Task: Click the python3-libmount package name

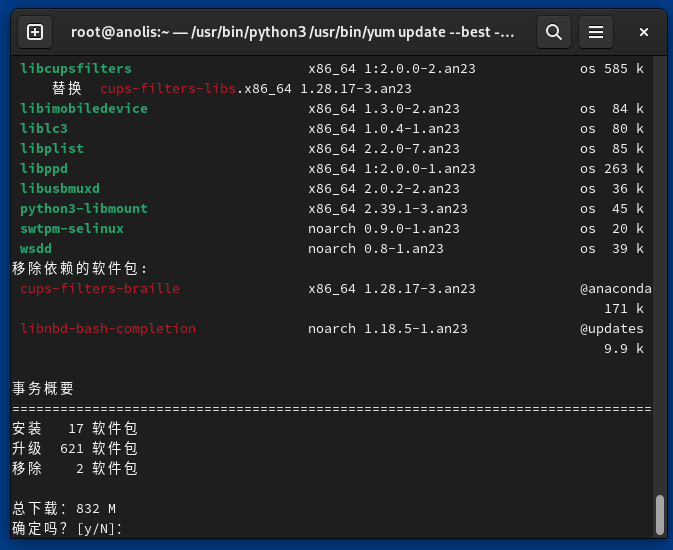Action: click(x=83, y=209)
